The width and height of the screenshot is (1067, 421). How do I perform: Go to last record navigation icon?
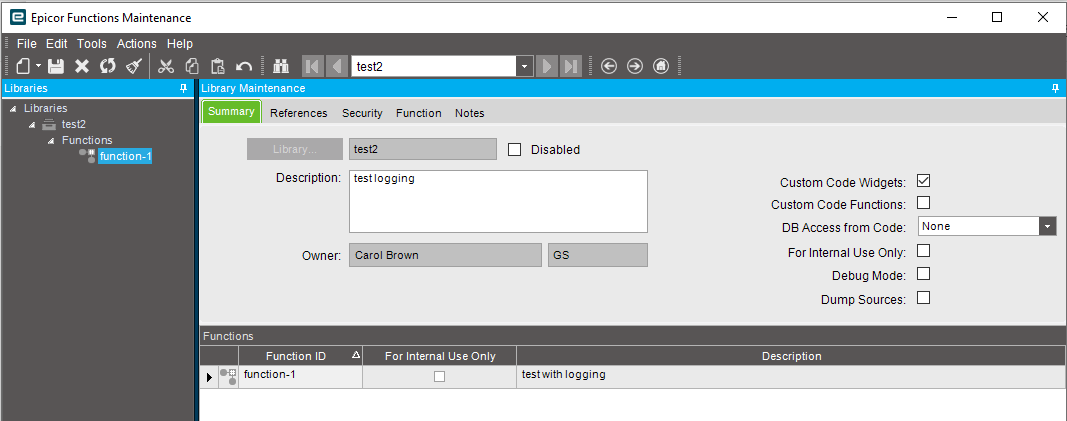pos(571,66)
